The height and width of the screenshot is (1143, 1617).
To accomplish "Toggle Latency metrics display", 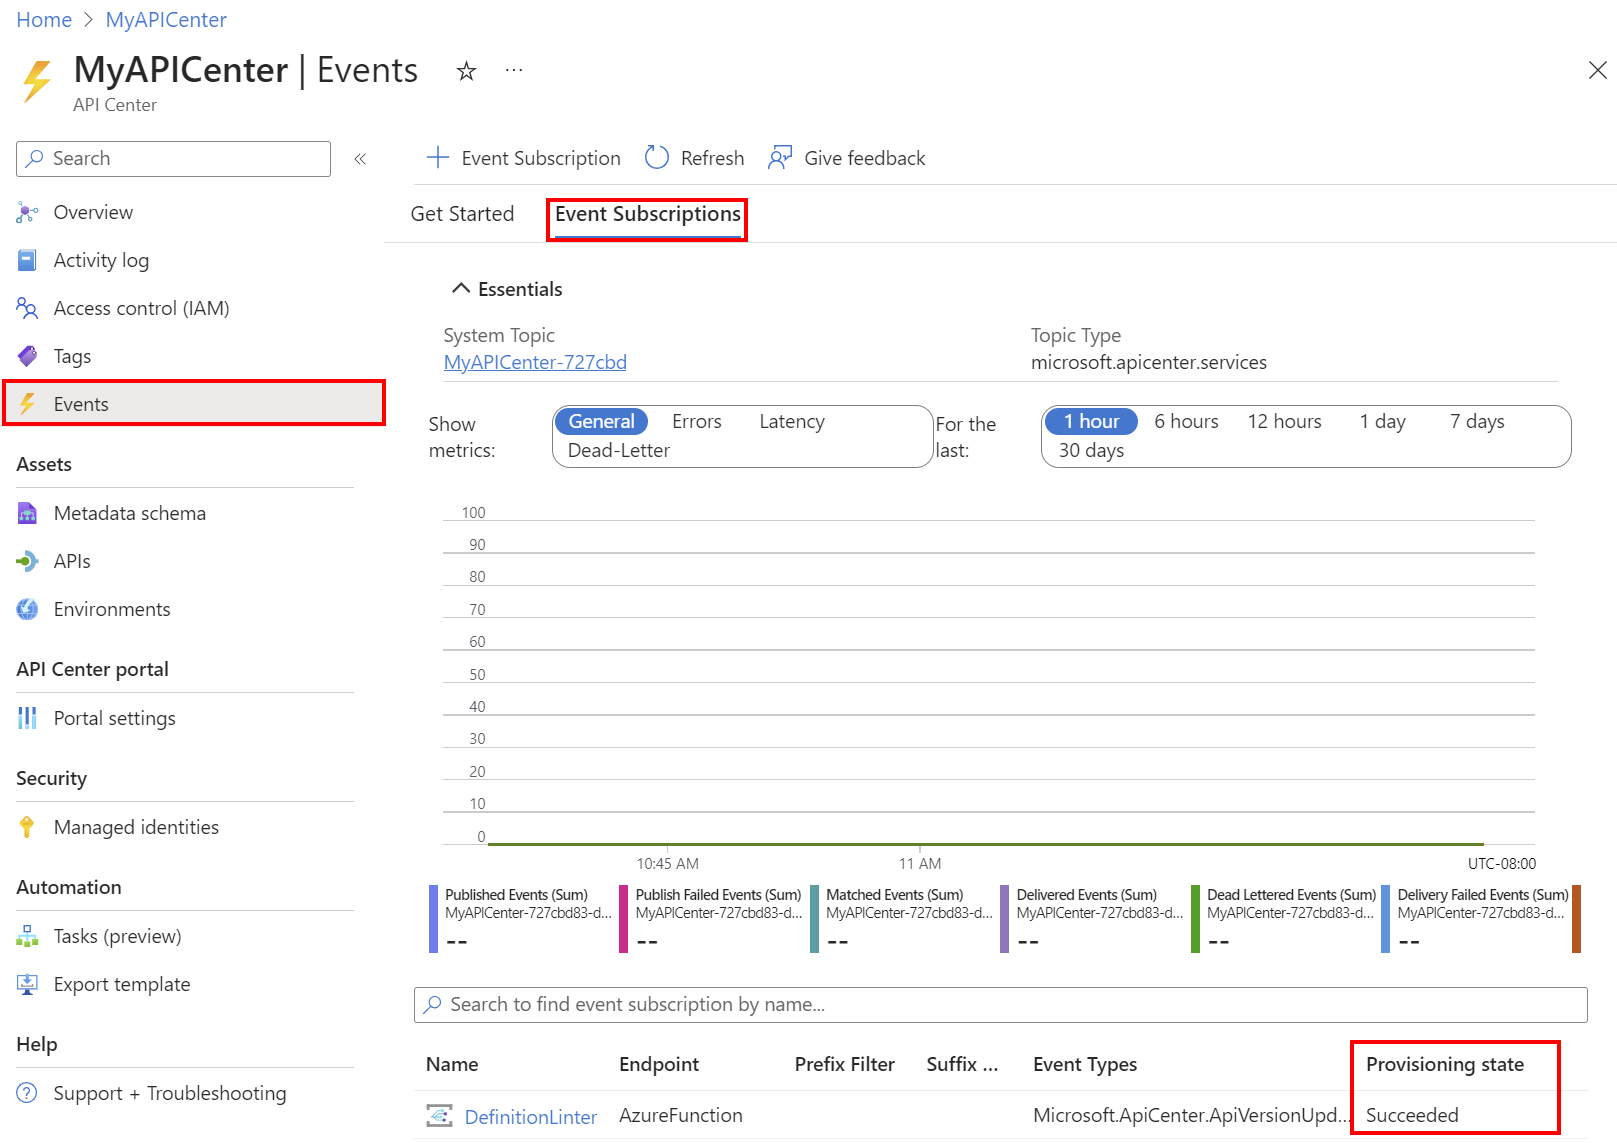I will click(791, 421).
